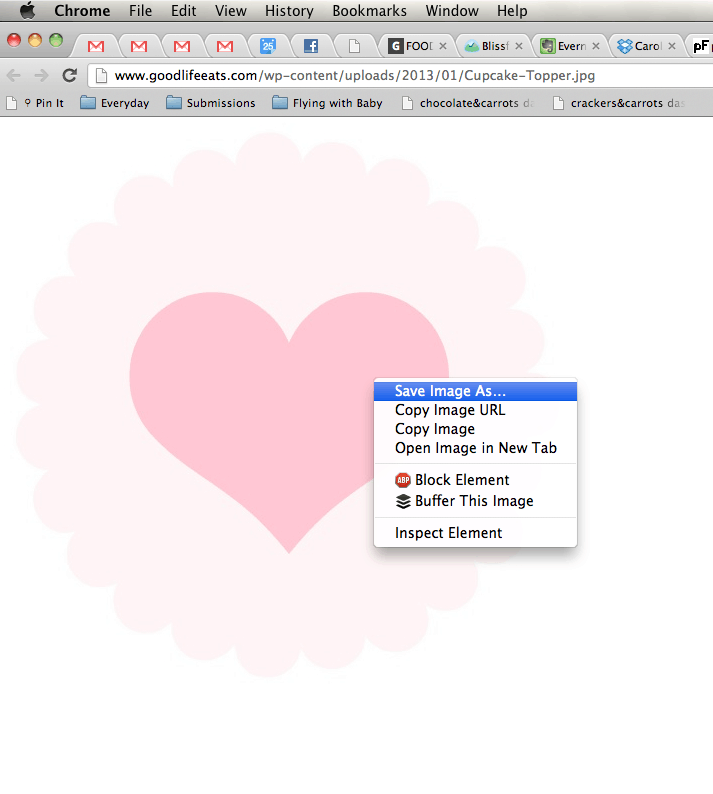Choose Save Image As from context menu
The width and height of the screenshot is (713, 794).
pyautogui.click(x=450, y=391)
